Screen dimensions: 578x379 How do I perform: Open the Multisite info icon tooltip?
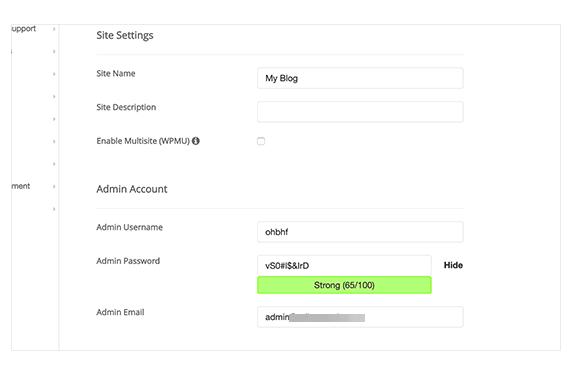196,141
